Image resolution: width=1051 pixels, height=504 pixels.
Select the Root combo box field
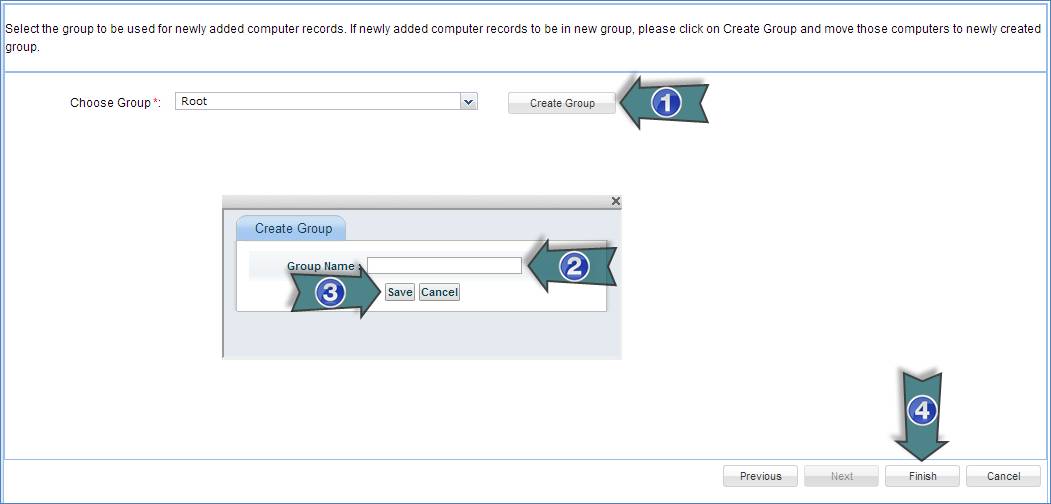point(317,102)
